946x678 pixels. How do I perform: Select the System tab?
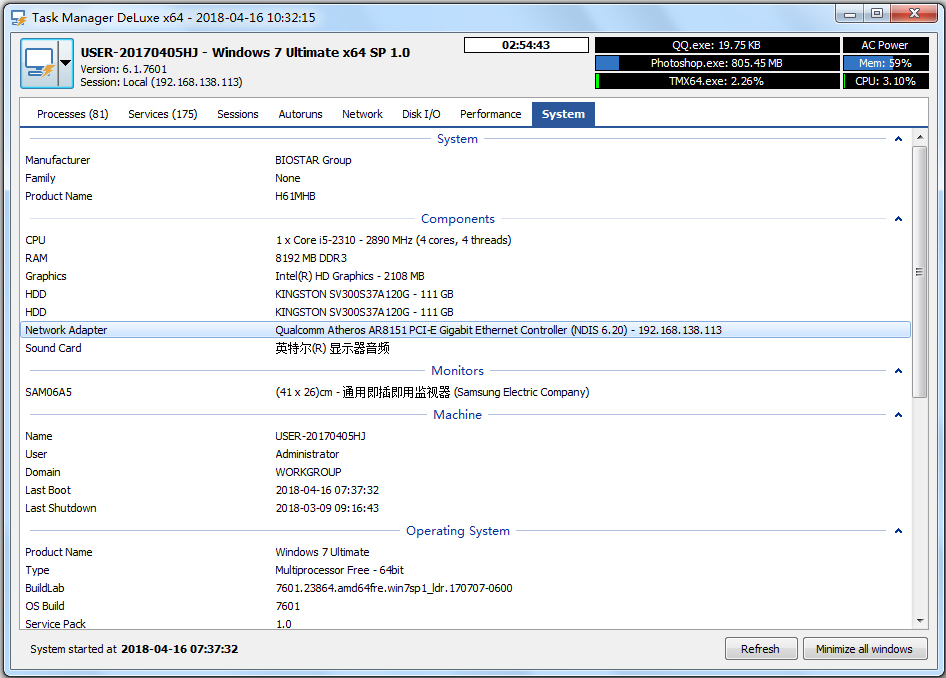(x=563, y=114)
